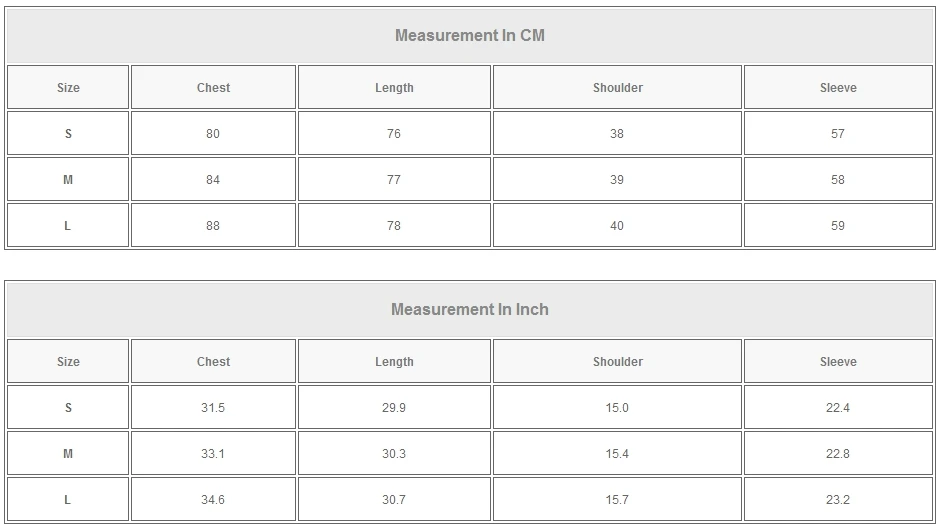
Task: Click the Sleeve header in the CM table
Action: tap(838, 88)
